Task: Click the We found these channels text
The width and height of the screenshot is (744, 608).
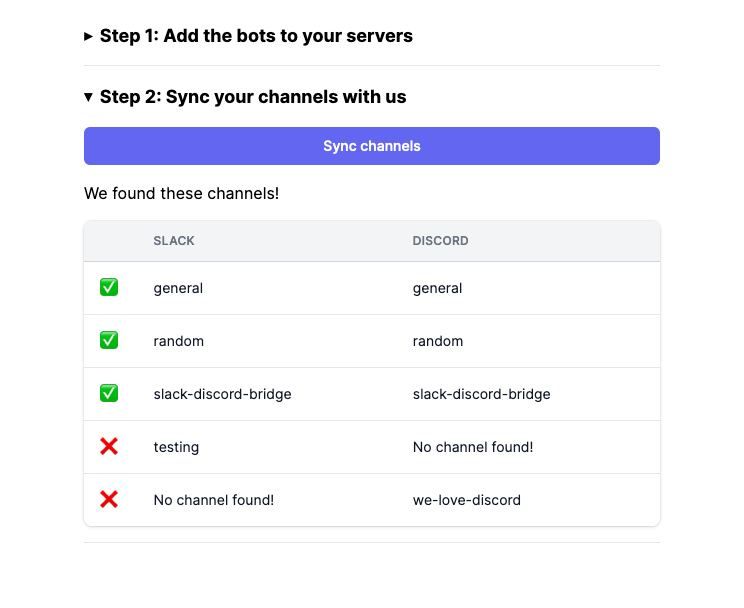Action: tap(181, 193)
